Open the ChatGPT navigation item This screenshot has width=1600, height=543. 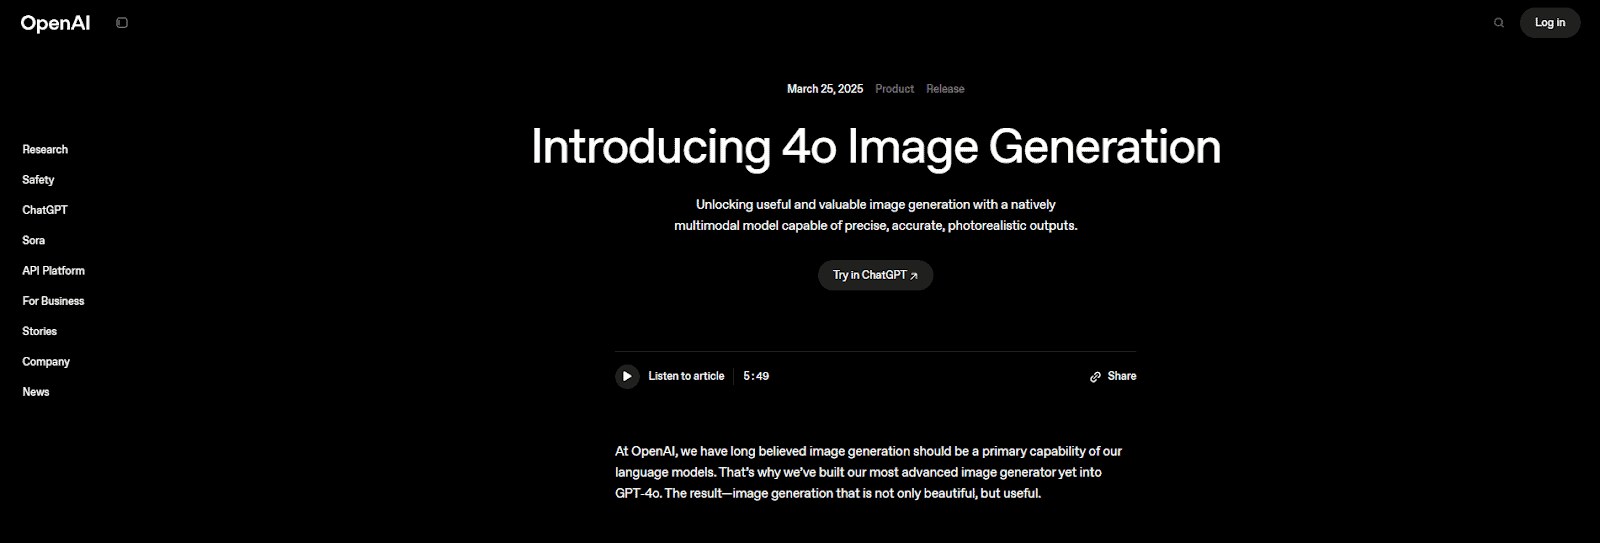pos(45,210)
